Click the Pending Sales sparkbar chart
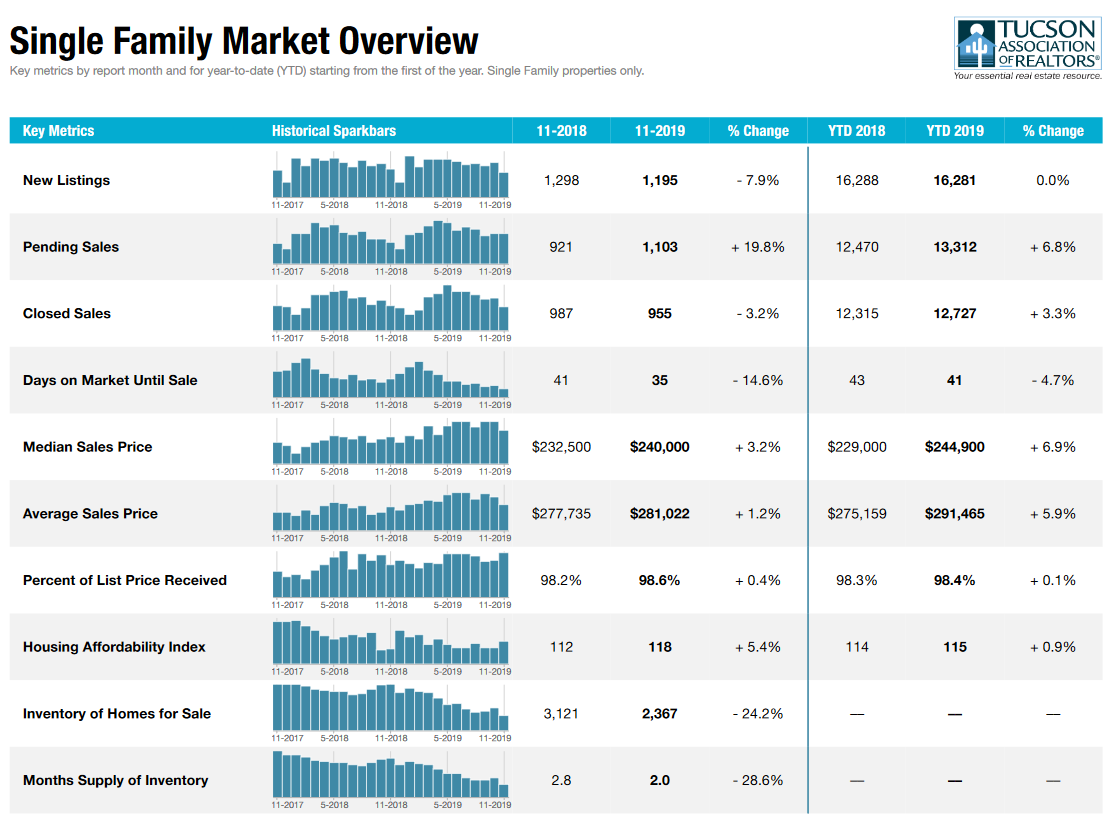 [x=391, y=243]
